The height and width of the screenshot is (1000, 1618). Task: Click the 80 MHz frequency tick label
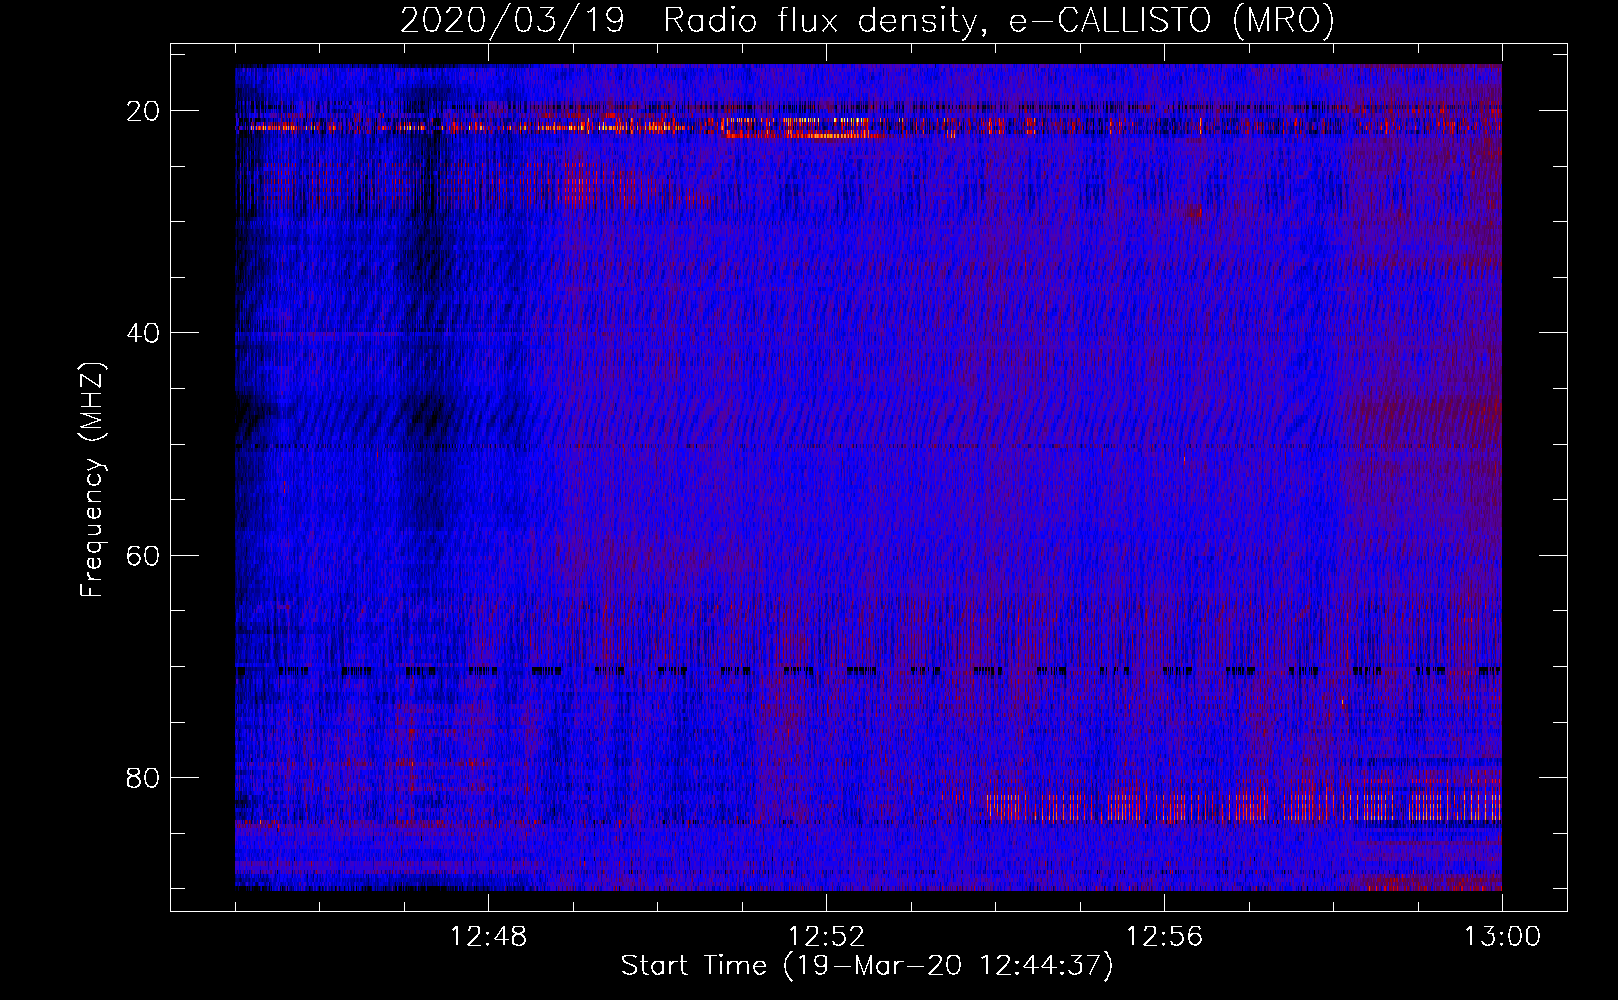[x=144, y=777]
